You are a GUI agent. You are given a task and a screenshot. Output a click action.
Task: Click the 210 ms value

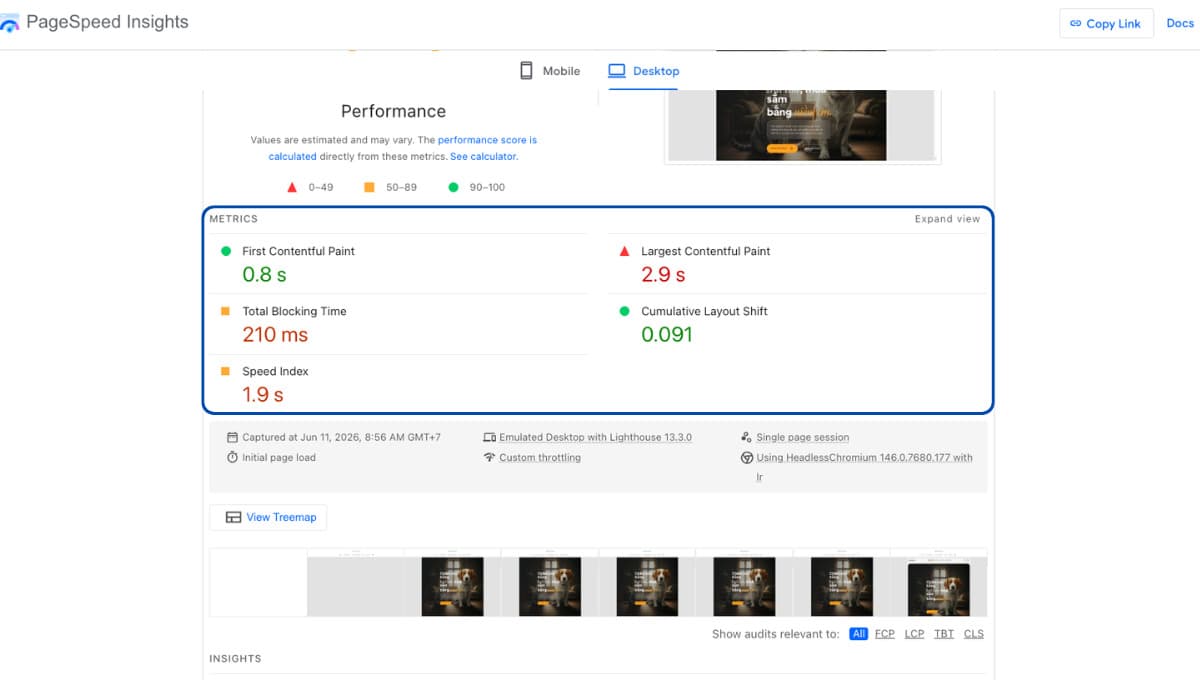[275, 334]
